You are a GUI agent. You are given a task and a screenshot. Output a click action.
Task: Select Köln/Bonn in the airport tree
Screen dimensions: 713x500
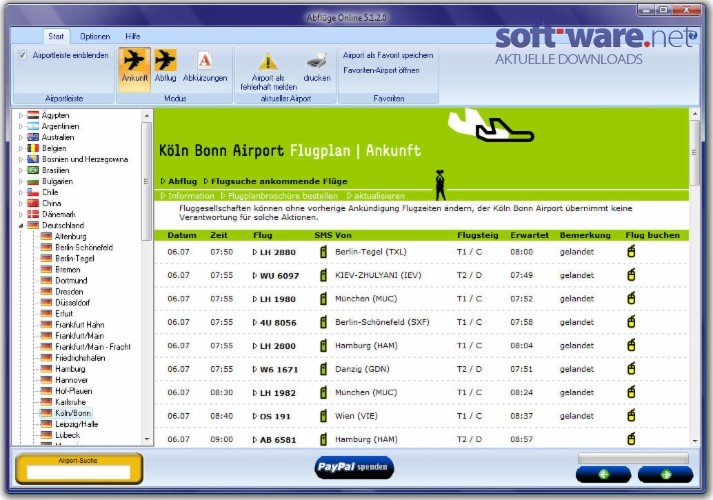coord(73,413)
